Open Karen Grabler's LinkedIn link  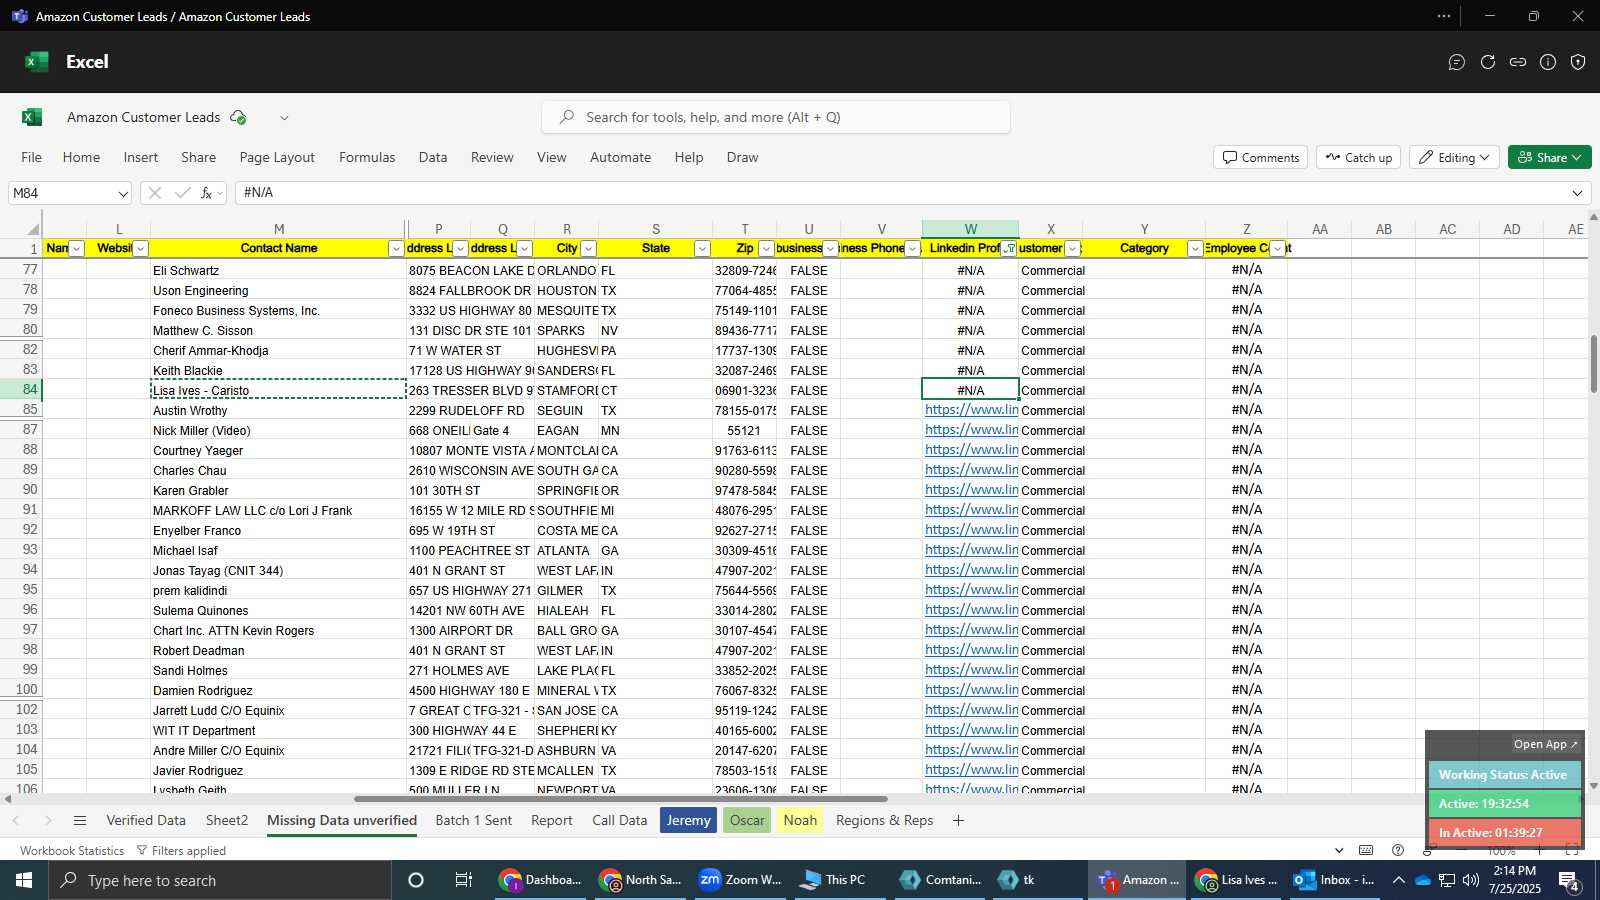[x=971, y=490]
